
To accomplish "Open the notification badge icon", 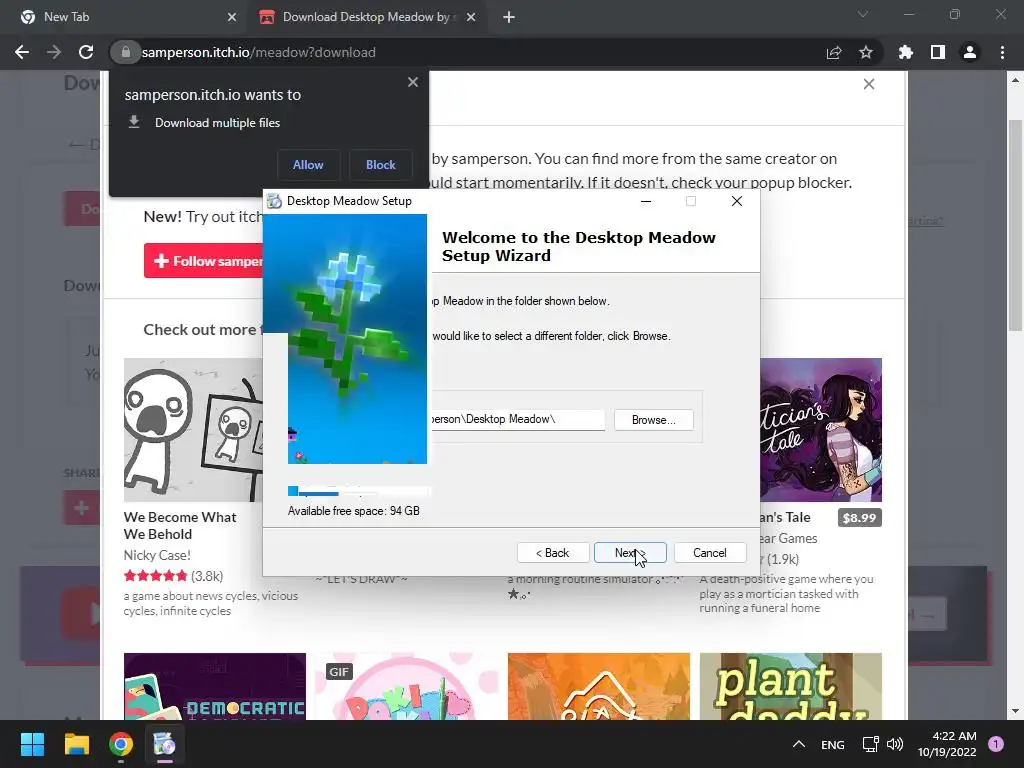I will pos(996,744).
